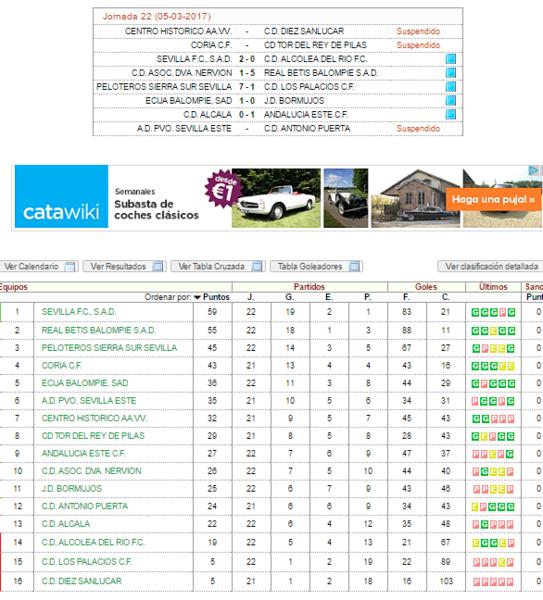Screen dimensions: 543x600
Task: Click the last-five results icons for Sevilla F.C.
Action: coord(493,312)
